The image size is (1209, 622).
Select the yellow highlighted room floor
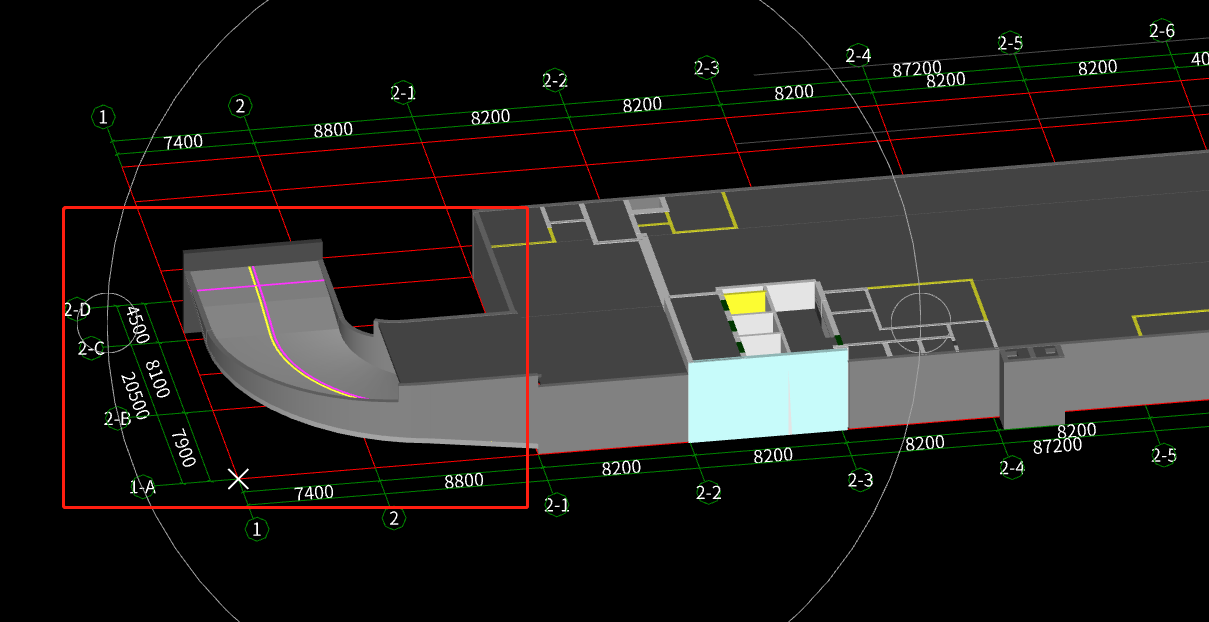(x=745, y=302)
